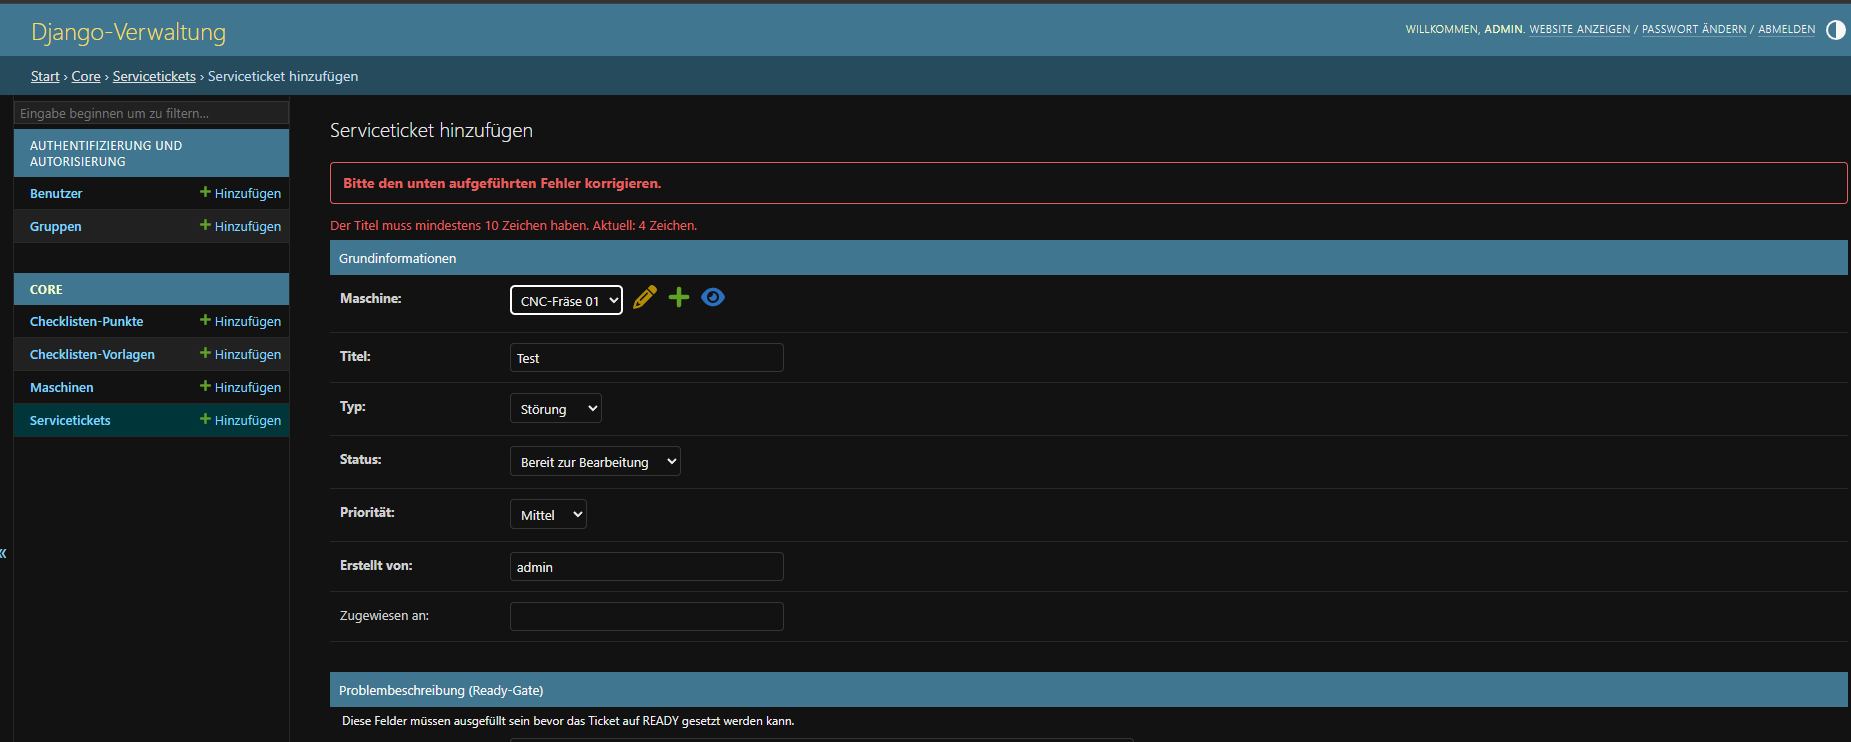This screenshot has height=742, width=1851.
Task: Click the sidebar filter input
Action: (x=151, y=113)
